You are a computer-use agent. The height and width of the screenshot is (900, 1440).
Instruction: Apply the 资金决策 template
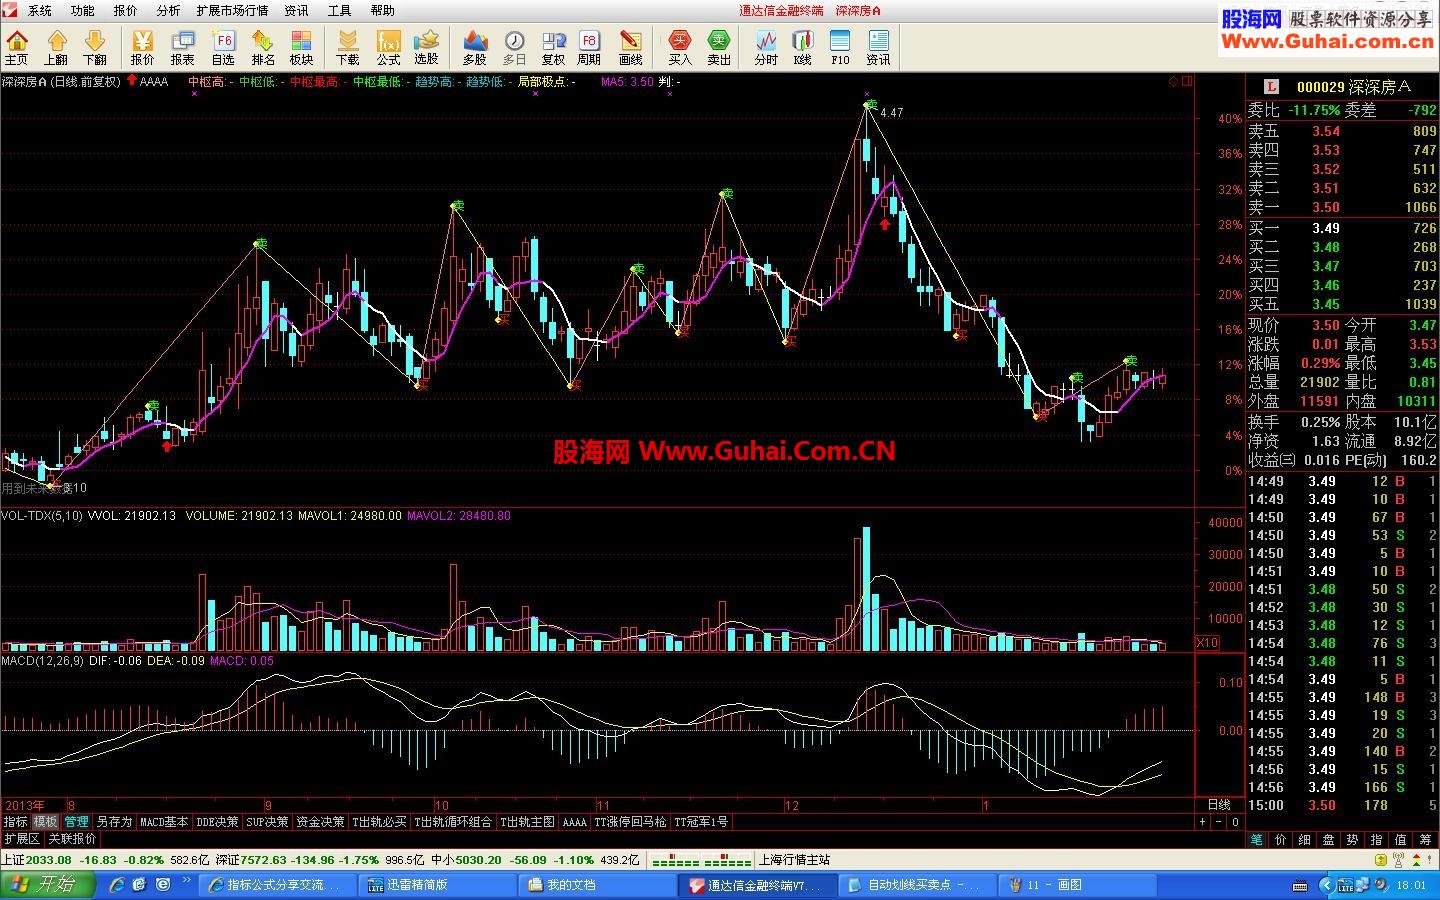(x=320, y=822)
